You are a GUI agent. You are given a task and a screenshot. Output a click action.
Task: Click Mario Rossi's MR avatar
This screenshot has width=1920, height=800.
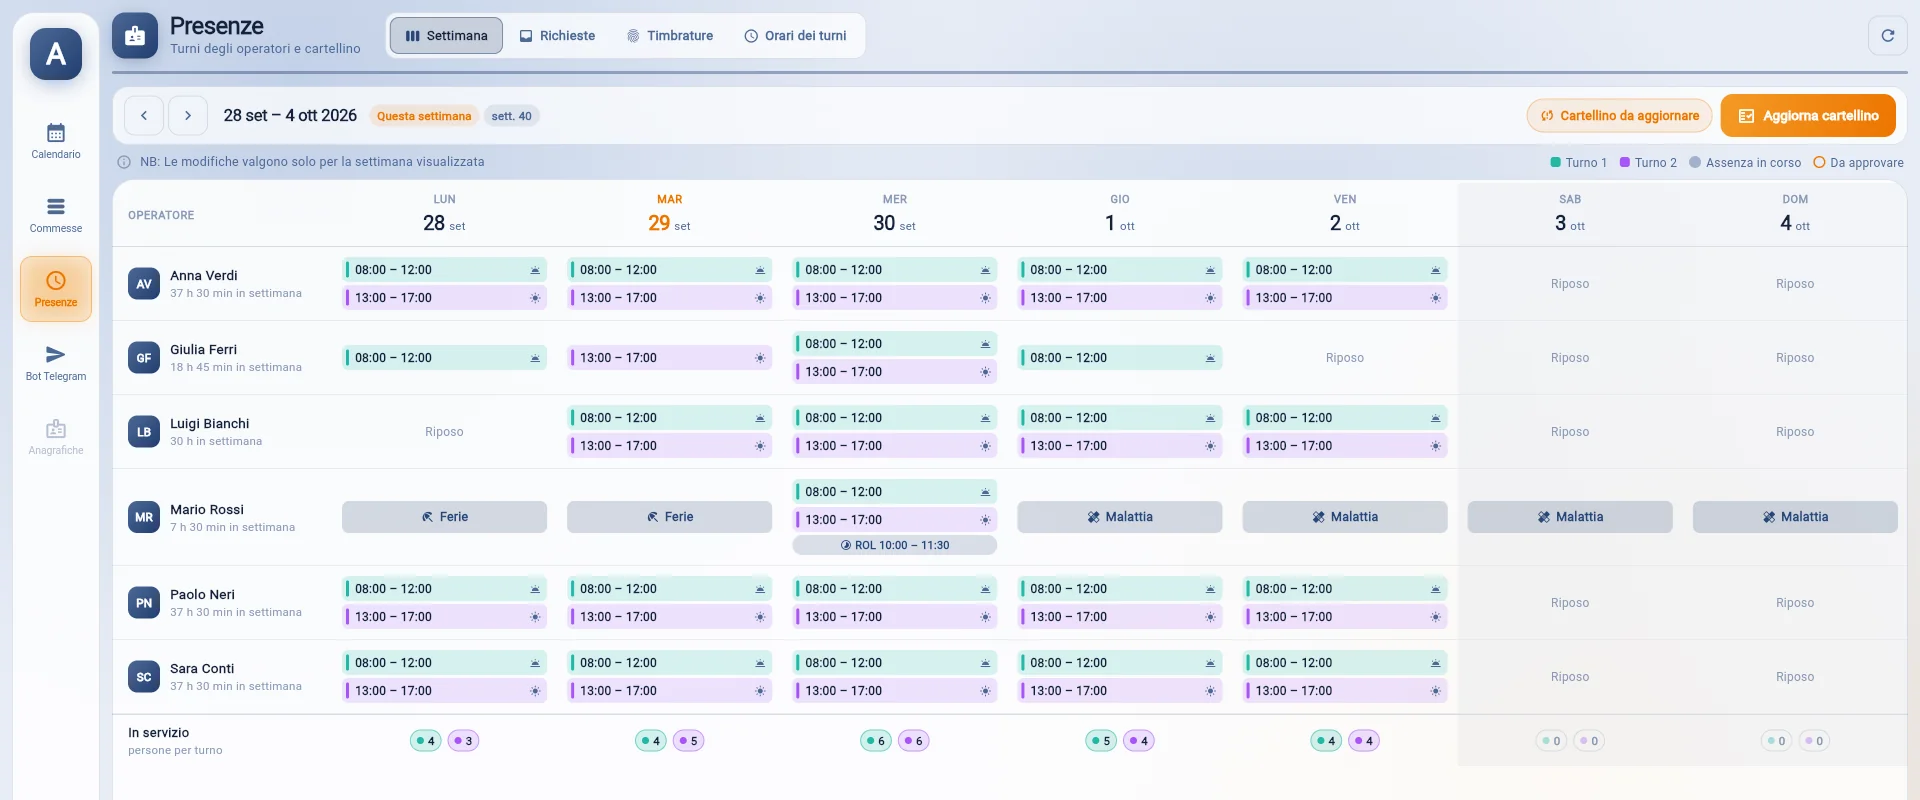tap(144, 517)
